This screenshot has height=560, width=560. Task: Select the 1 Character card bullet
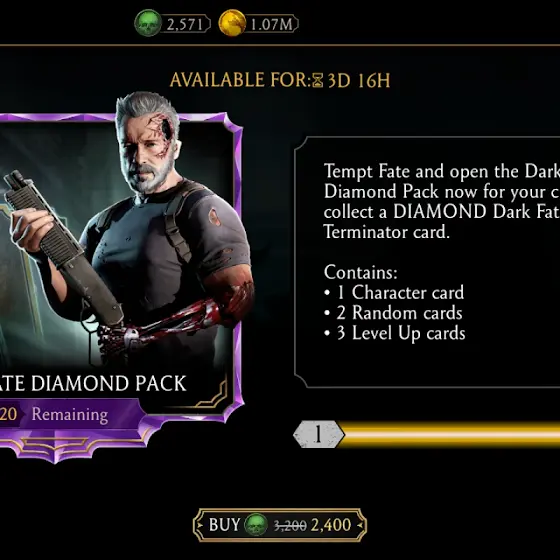click(394, 292)
